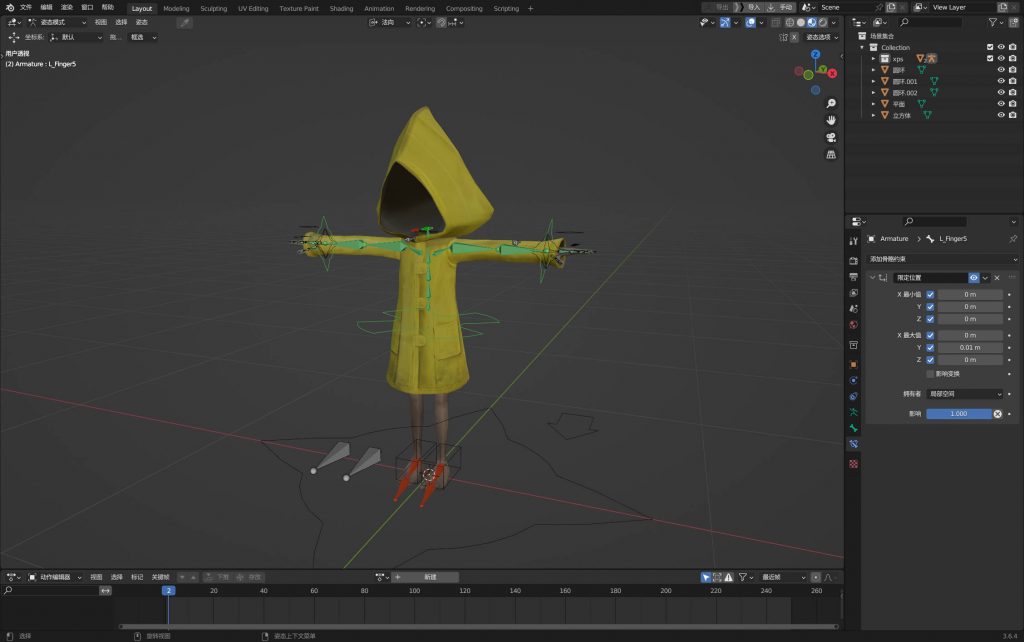Image resolution: width=1024 pixels, height=642 pixels.
Task: Open the Render properties tab icon
Action: [854, 261]
